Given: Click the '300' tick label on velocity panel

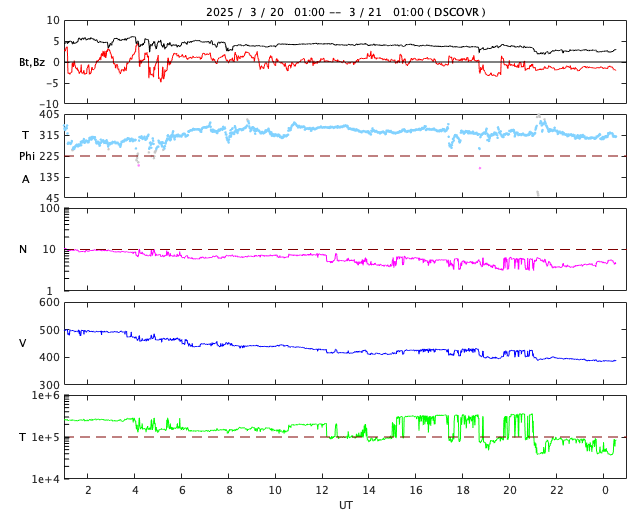Looking at the screenshot, I should coord(49,385).
